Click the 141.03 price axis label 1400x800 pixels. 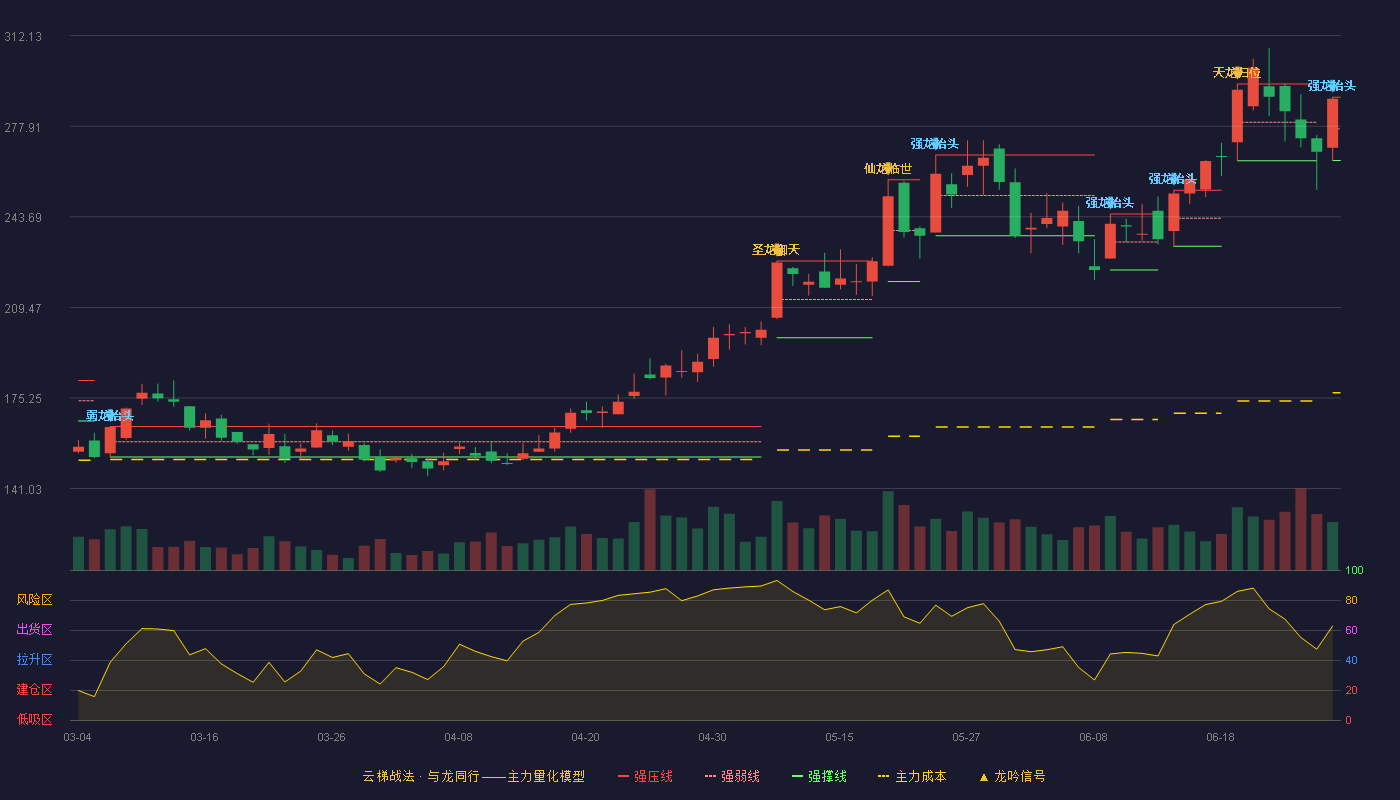click(x=23, y=490)
